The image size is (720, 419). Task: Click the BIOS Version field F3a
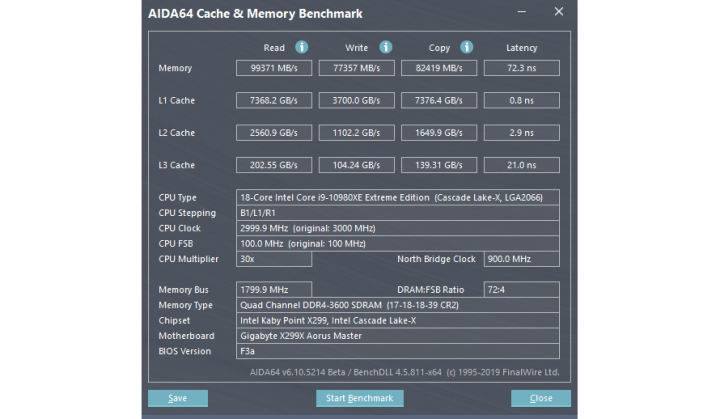click(x=398, y=351)
